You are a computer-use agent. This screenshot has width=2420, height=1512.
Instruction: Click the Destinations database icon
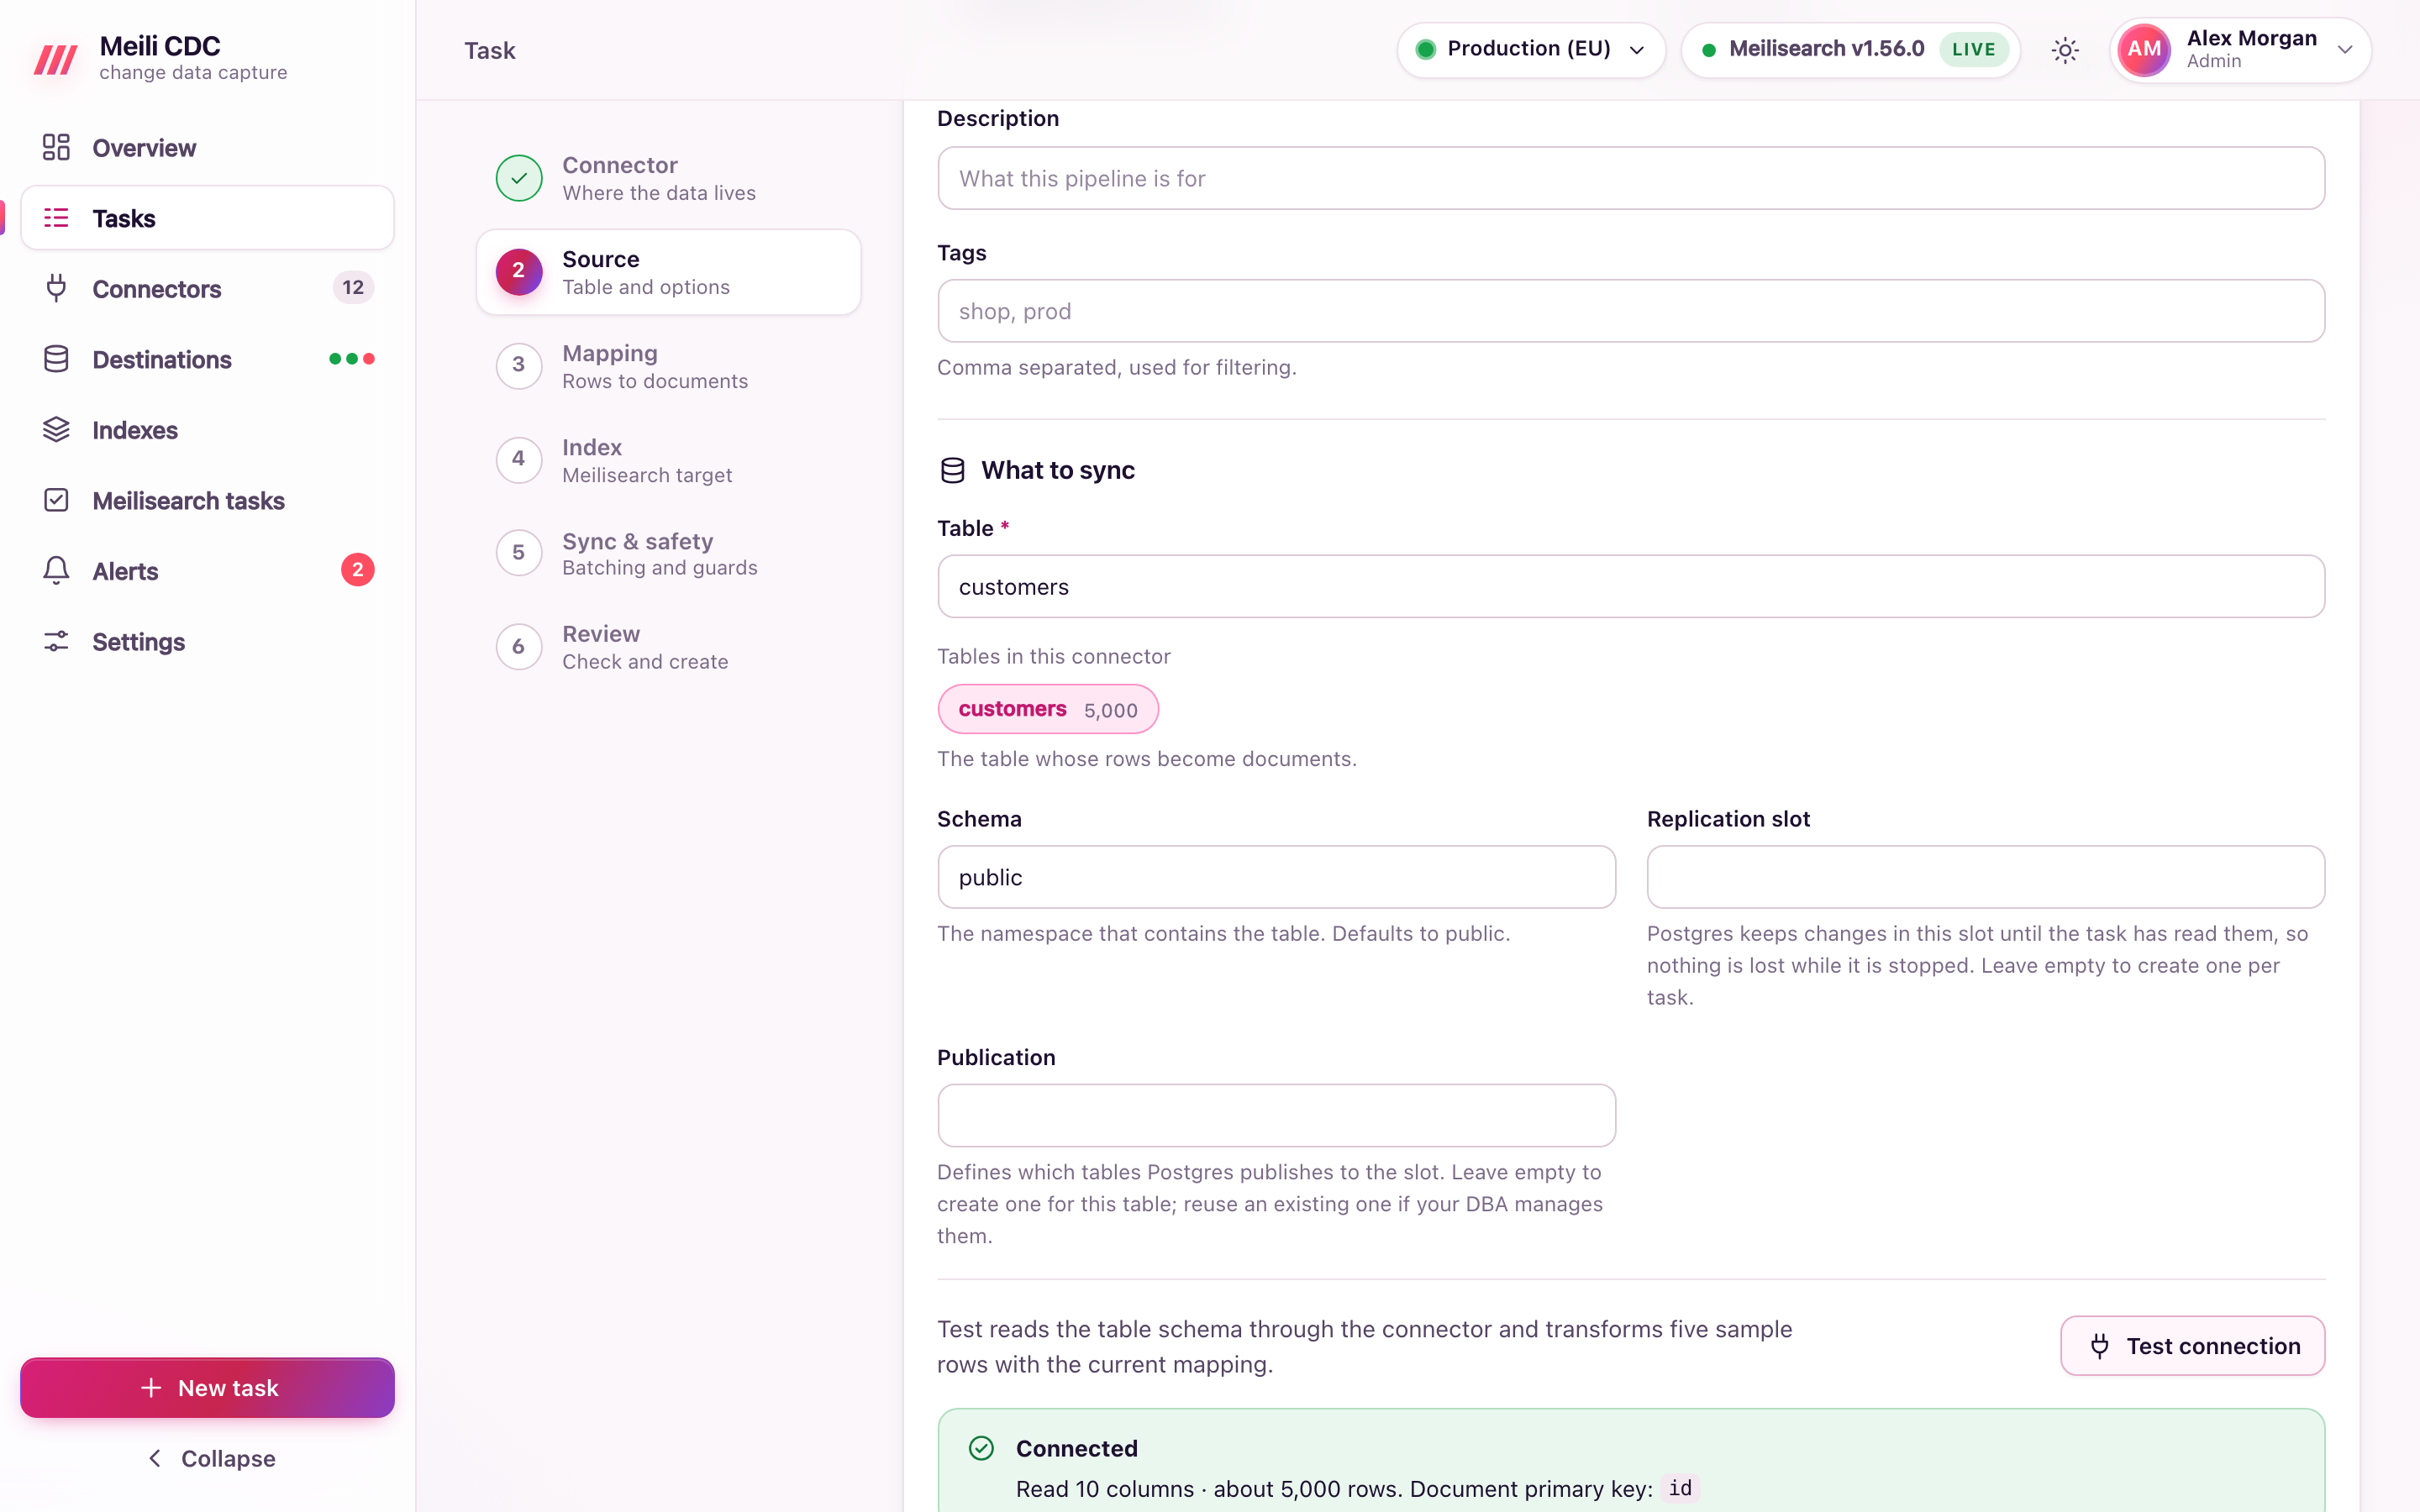coord(56,359)
